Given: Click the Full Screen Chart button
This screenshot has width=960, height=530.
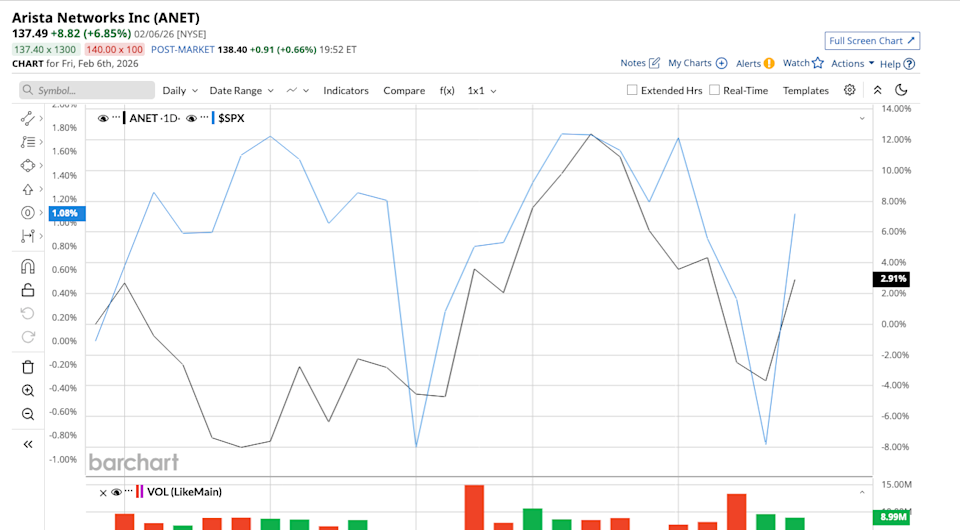Looking at the screenshot, I should tap(872, 40).
